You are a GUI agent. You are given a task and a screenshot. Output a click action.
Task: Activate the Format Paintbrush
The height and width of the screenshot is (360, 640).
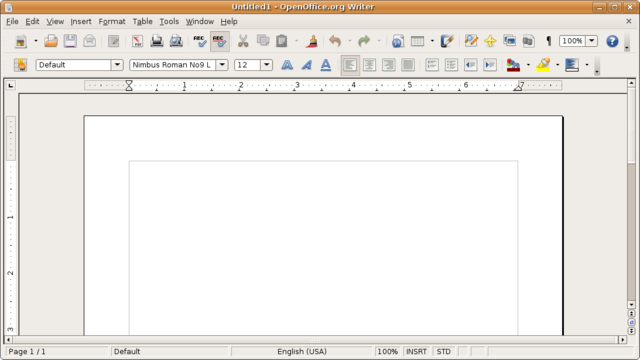[x=312, y=41]
